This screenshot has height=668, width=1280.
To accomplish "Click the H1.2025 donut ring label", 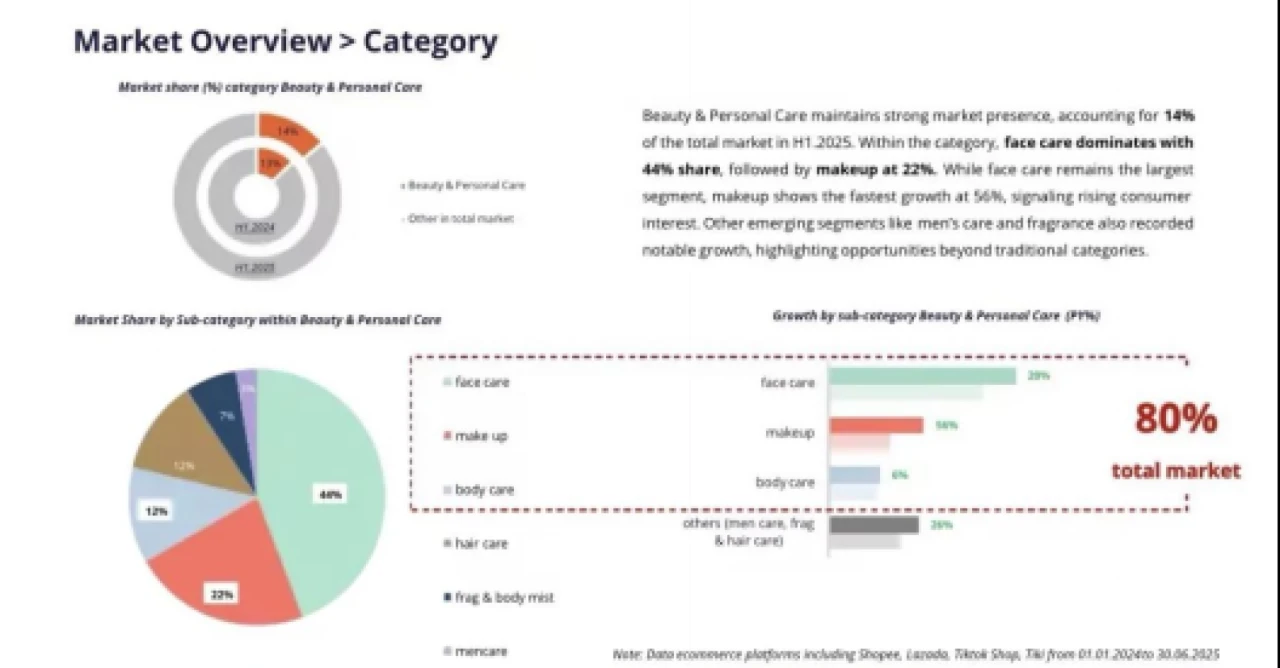I will tap(256, 268).
